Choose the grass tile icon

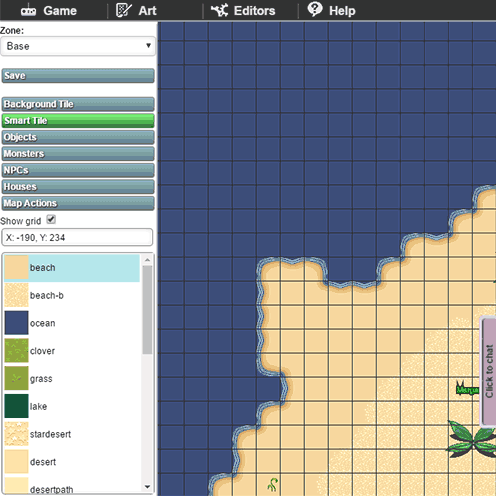point(16,378)
